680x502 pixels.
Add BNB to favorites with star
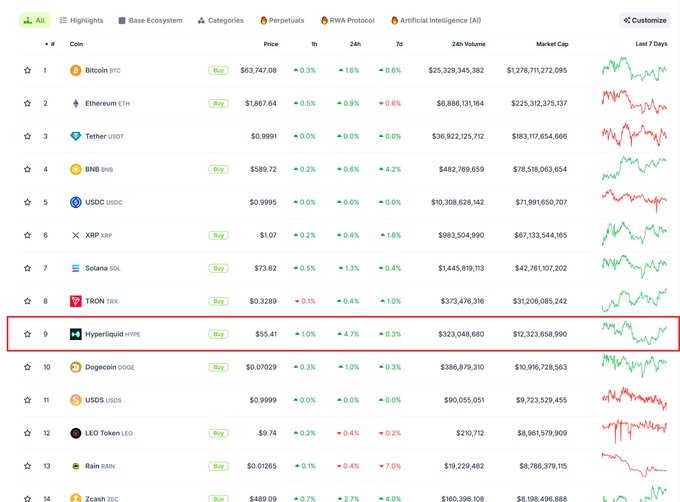pyautogui.click(x=27, y=169)
